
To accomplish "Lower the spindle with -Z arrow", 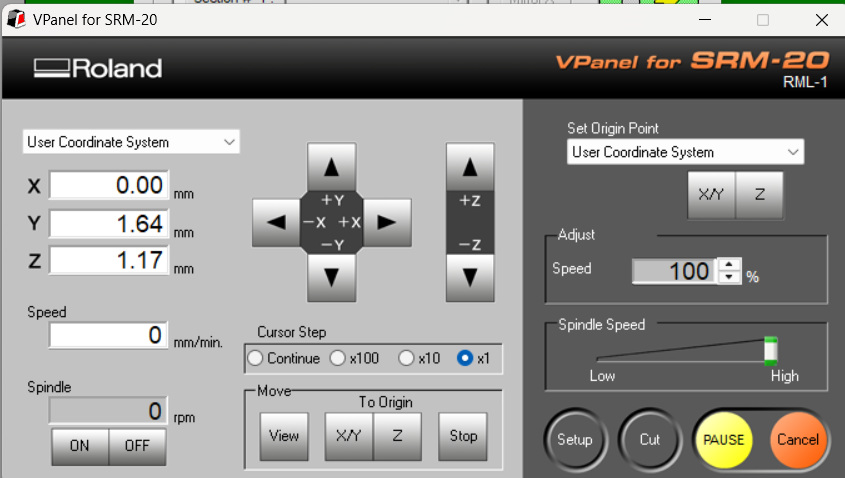I will pos(470,278).
